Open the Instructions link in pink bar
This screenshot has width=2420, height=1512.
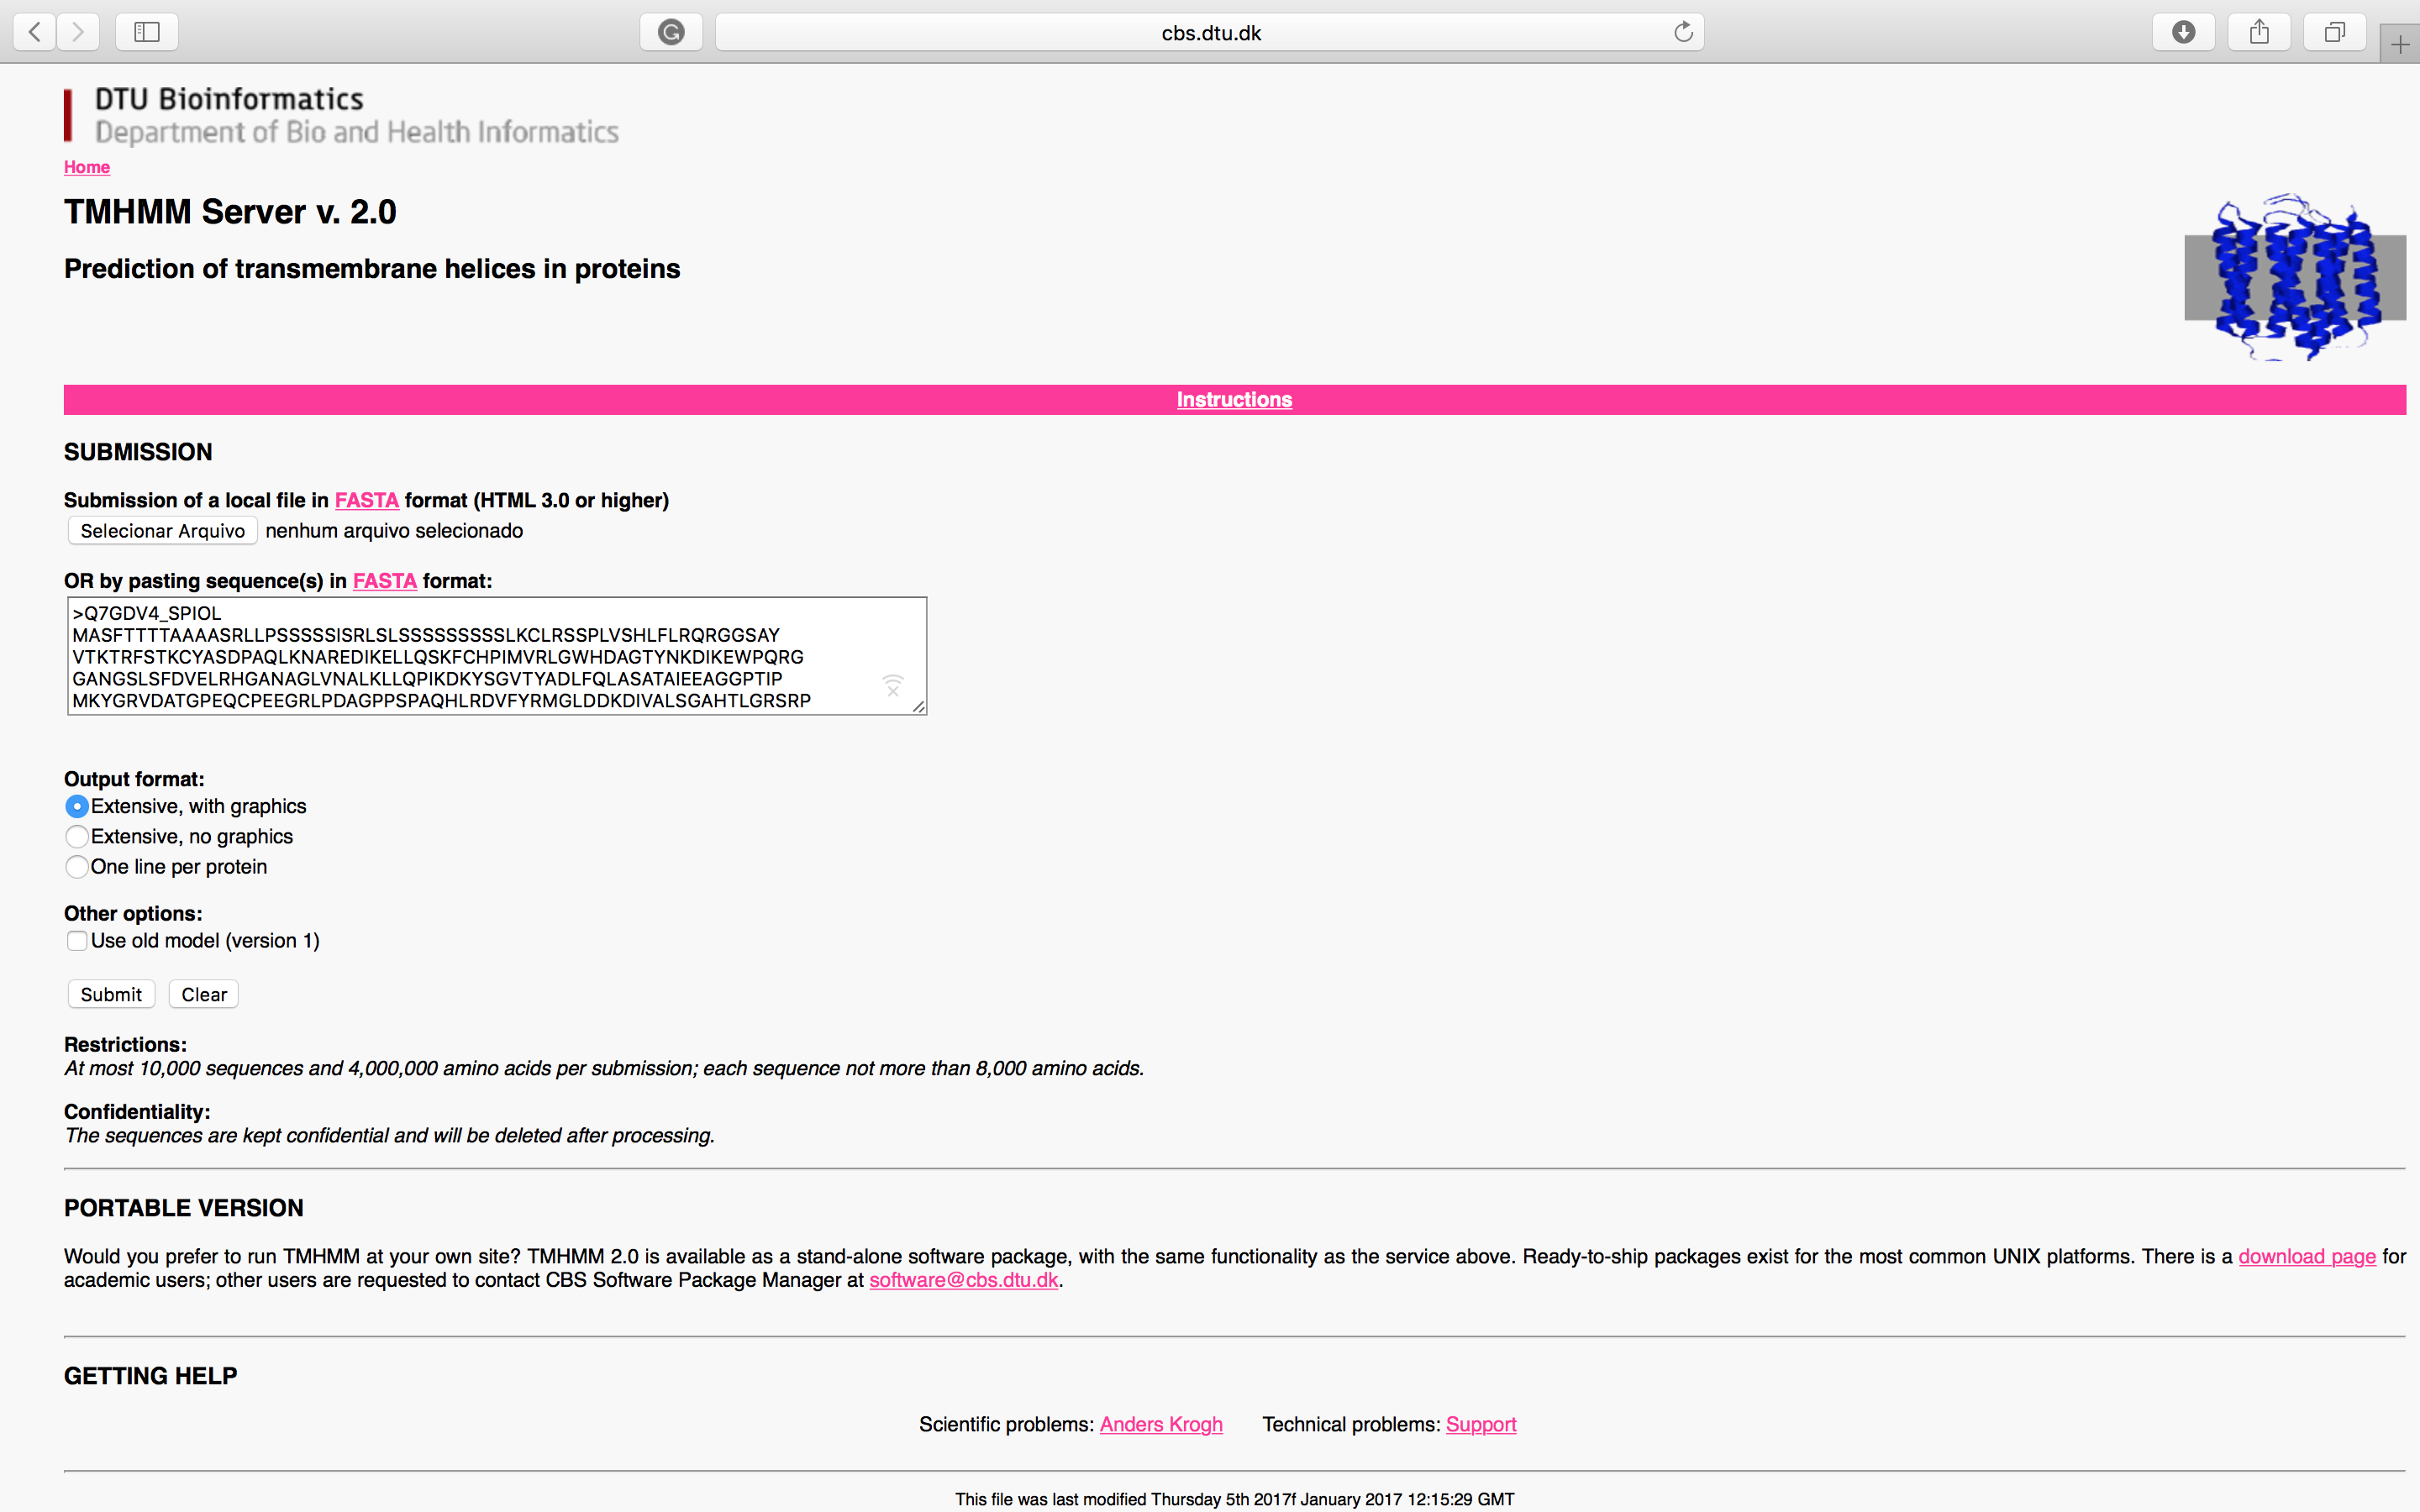pyautogui.click(x=1234, y=399)
